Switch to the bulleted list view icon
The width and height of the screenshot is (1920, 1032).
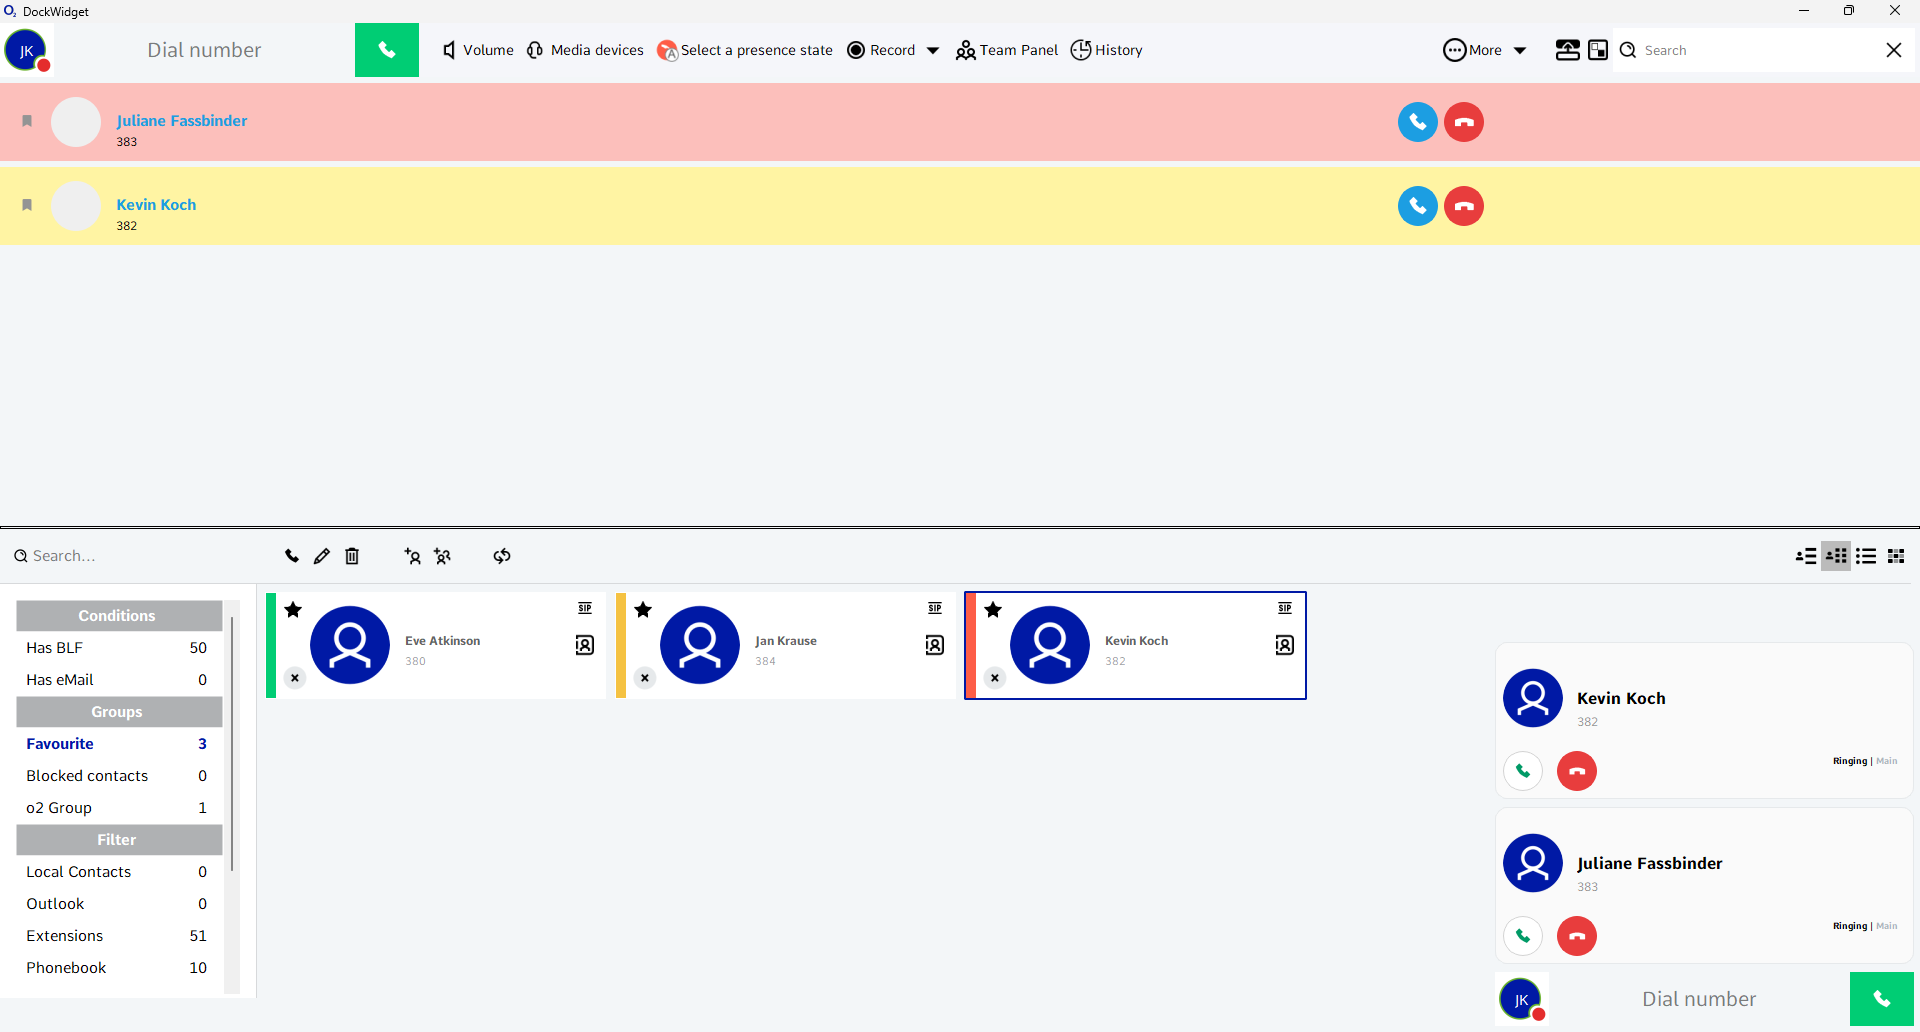point(1866,556)
